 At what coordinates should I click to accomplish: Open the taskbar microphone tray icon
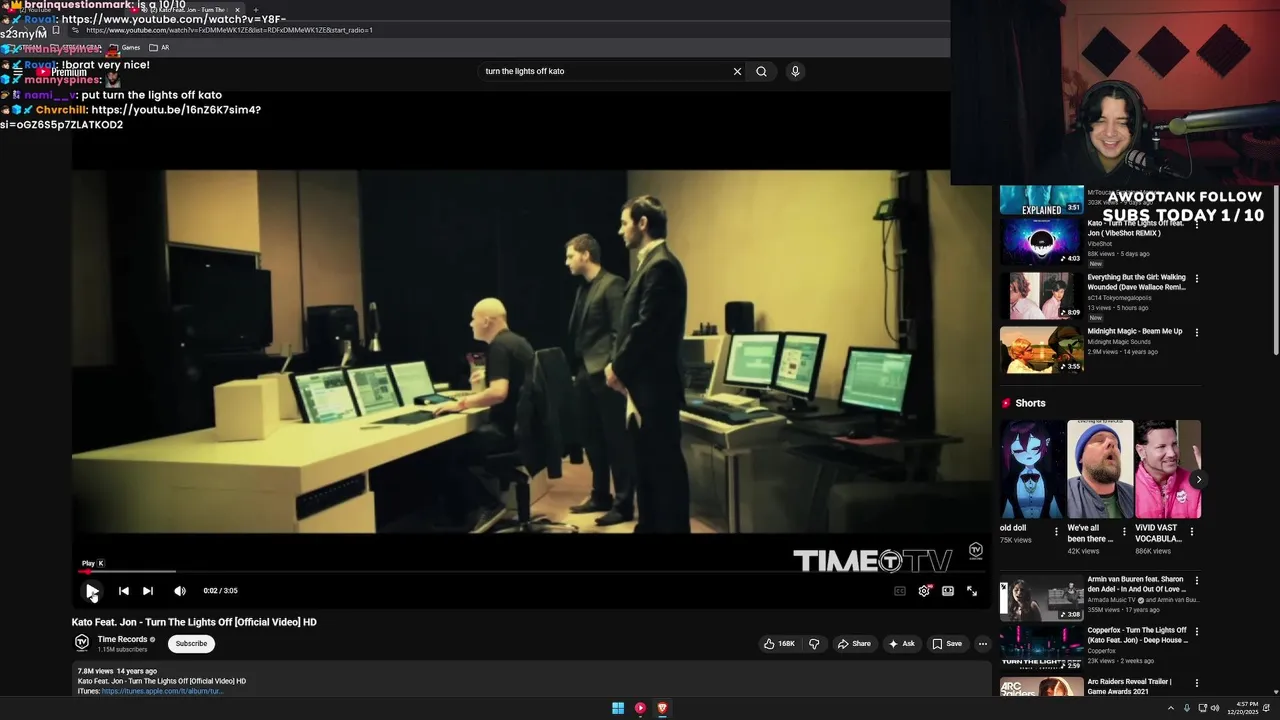[x=1187, y=708]
